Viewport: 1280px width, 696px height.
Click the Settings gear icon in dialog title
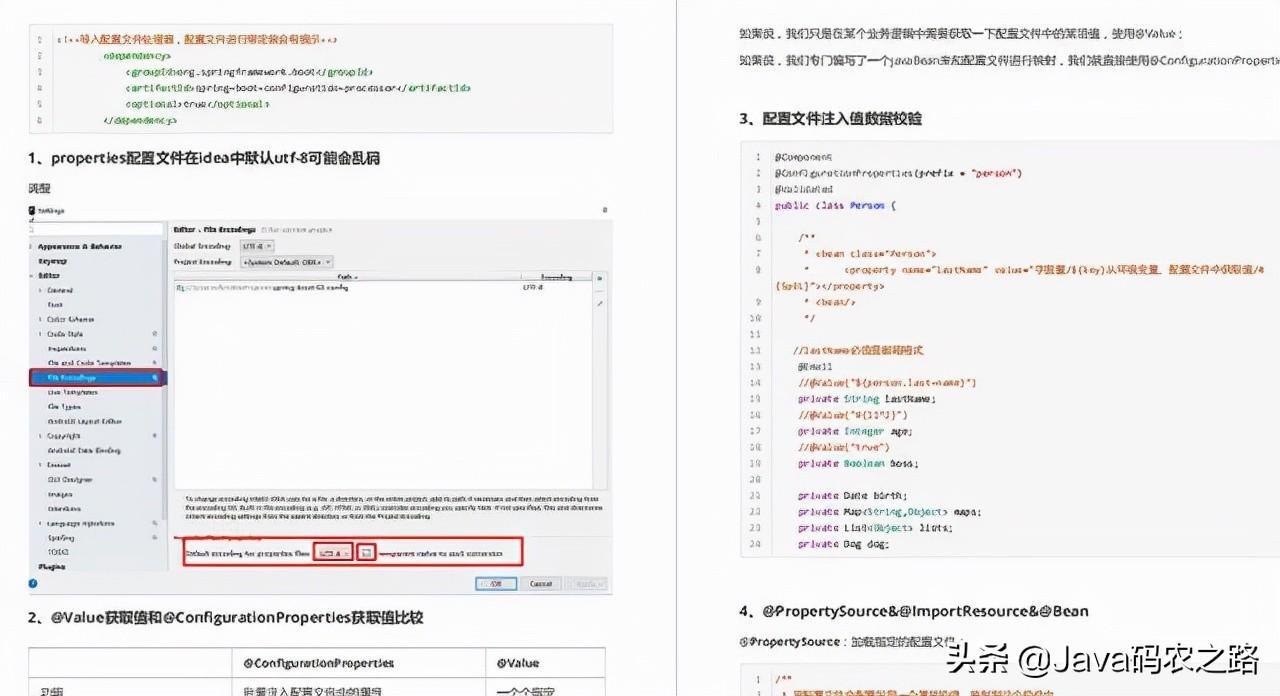point(32,210)
